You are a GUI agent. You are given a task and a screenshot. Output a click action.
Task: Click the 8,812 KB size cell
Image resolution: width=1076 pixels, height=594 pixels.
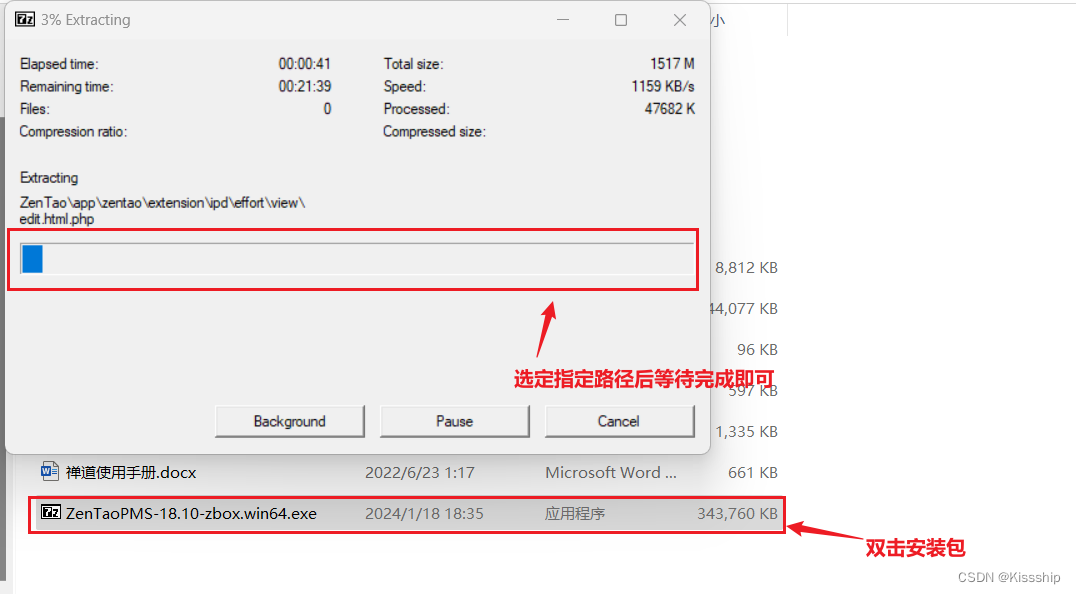[x=747, y=268]
